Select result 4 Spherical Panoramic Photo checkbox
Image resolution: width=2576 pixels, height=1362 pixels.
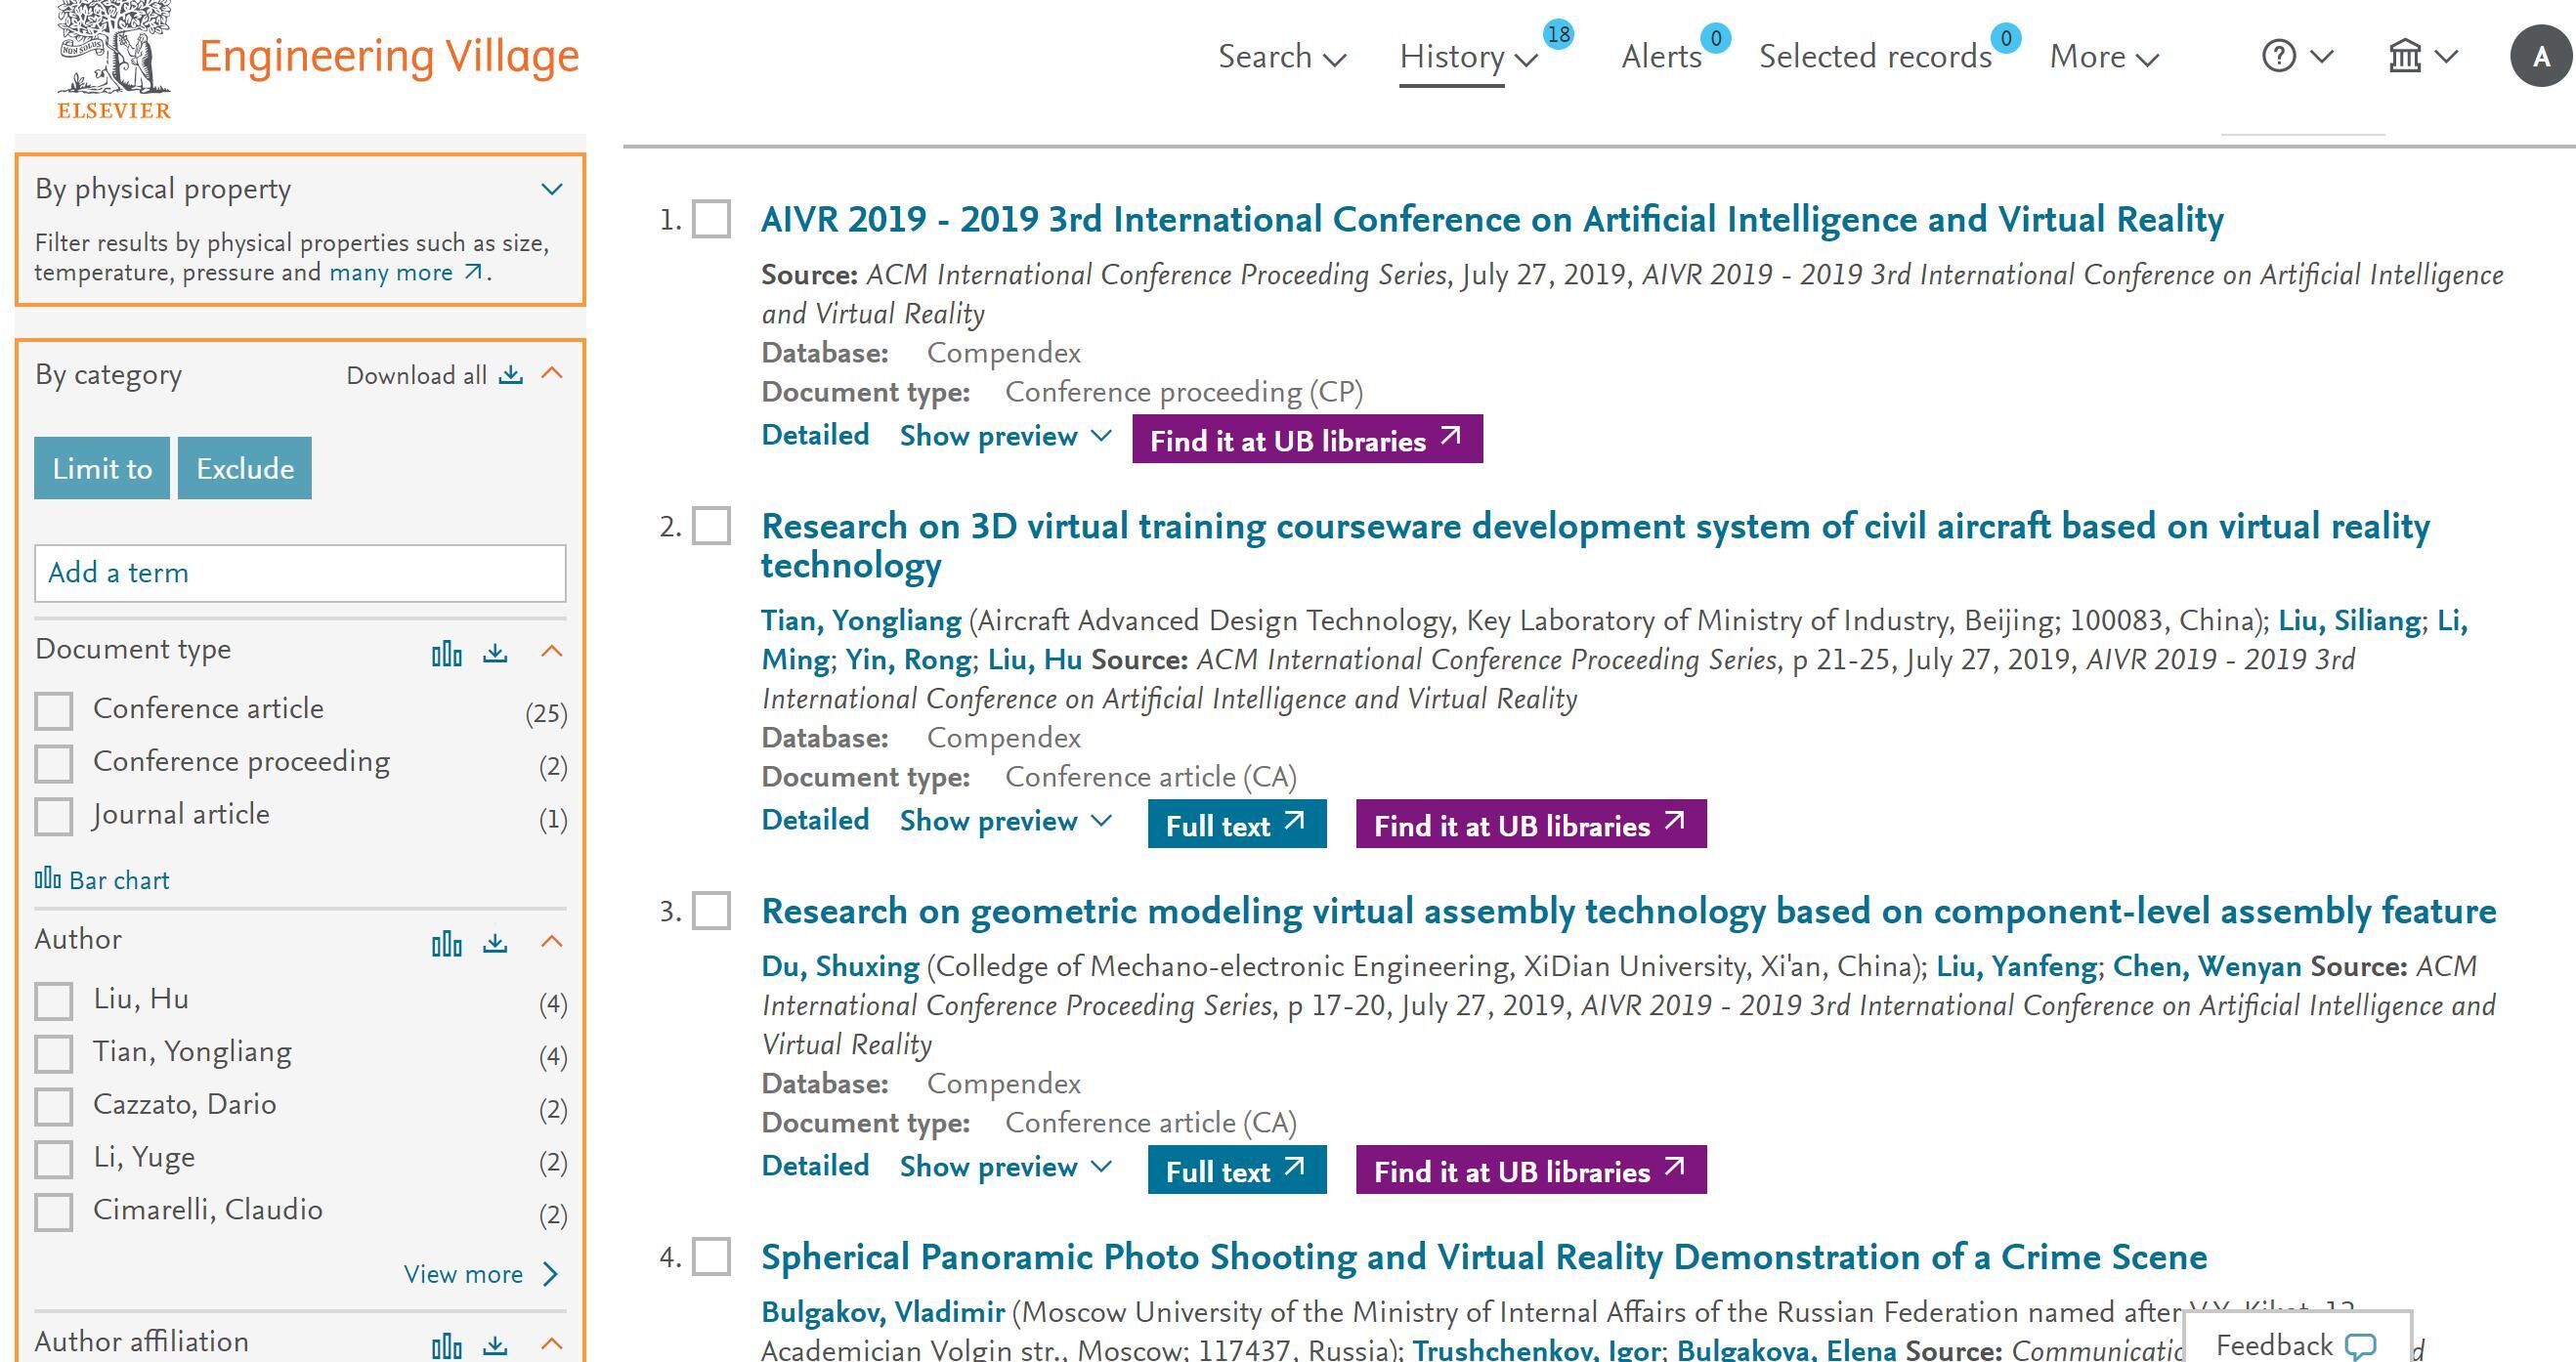click(x=712, y=1257)
